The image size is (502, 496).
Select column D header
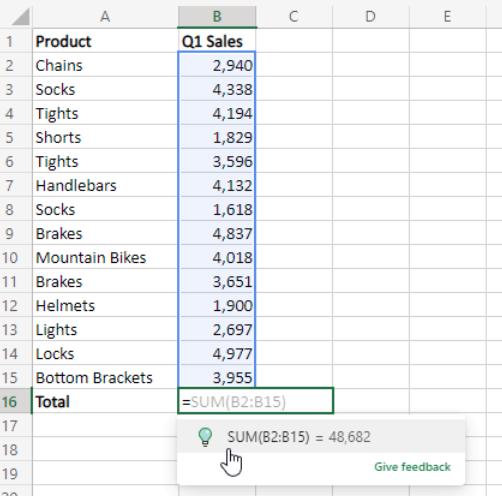(x=371, y=16)
